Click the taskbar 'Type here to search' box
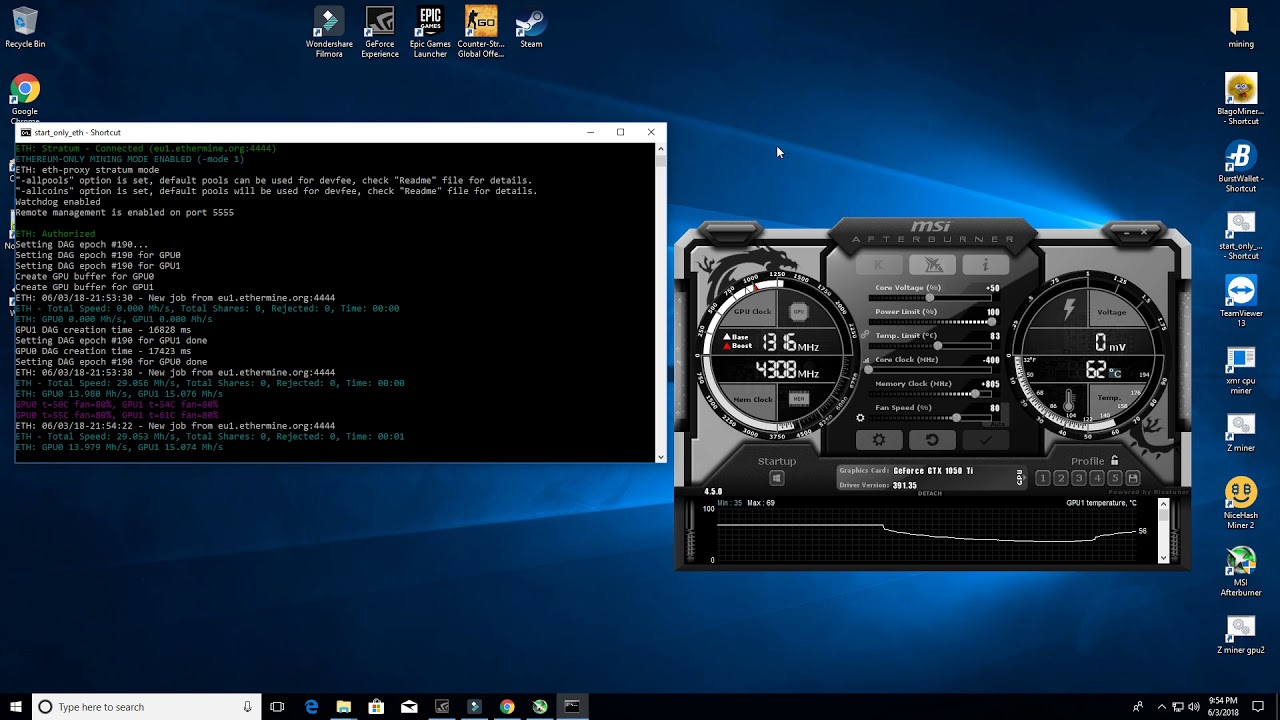This screenshot has height=720, width=1280. (x=146, y=707)
